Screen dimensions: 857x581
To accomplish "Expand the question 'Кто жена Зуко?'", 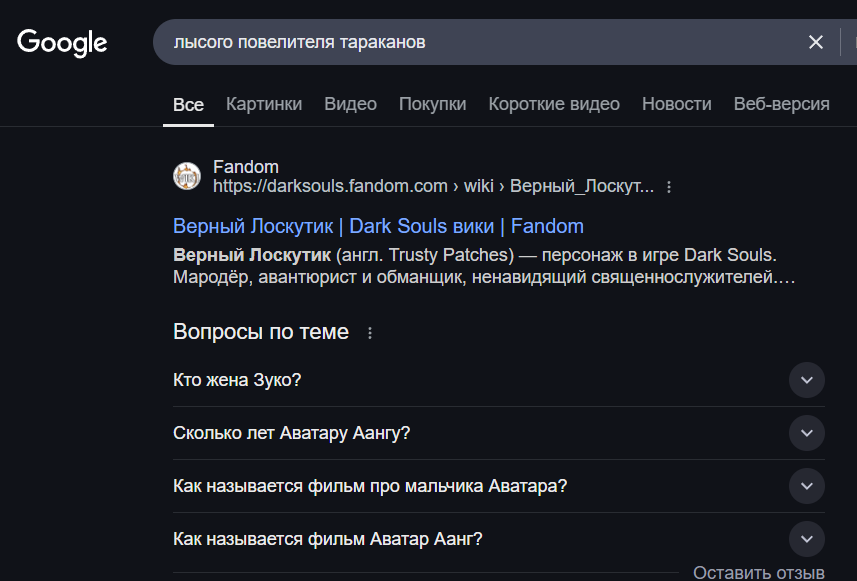I will 807,380.
